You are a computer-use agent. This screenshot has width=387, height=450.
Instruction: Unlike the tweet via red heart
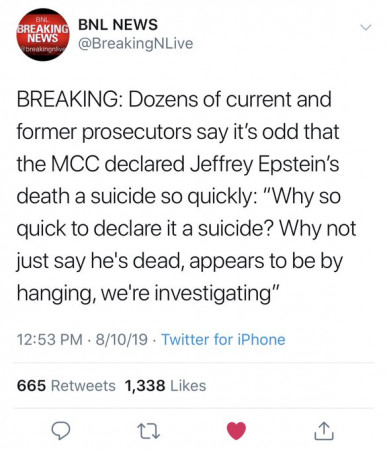[236, 431]
